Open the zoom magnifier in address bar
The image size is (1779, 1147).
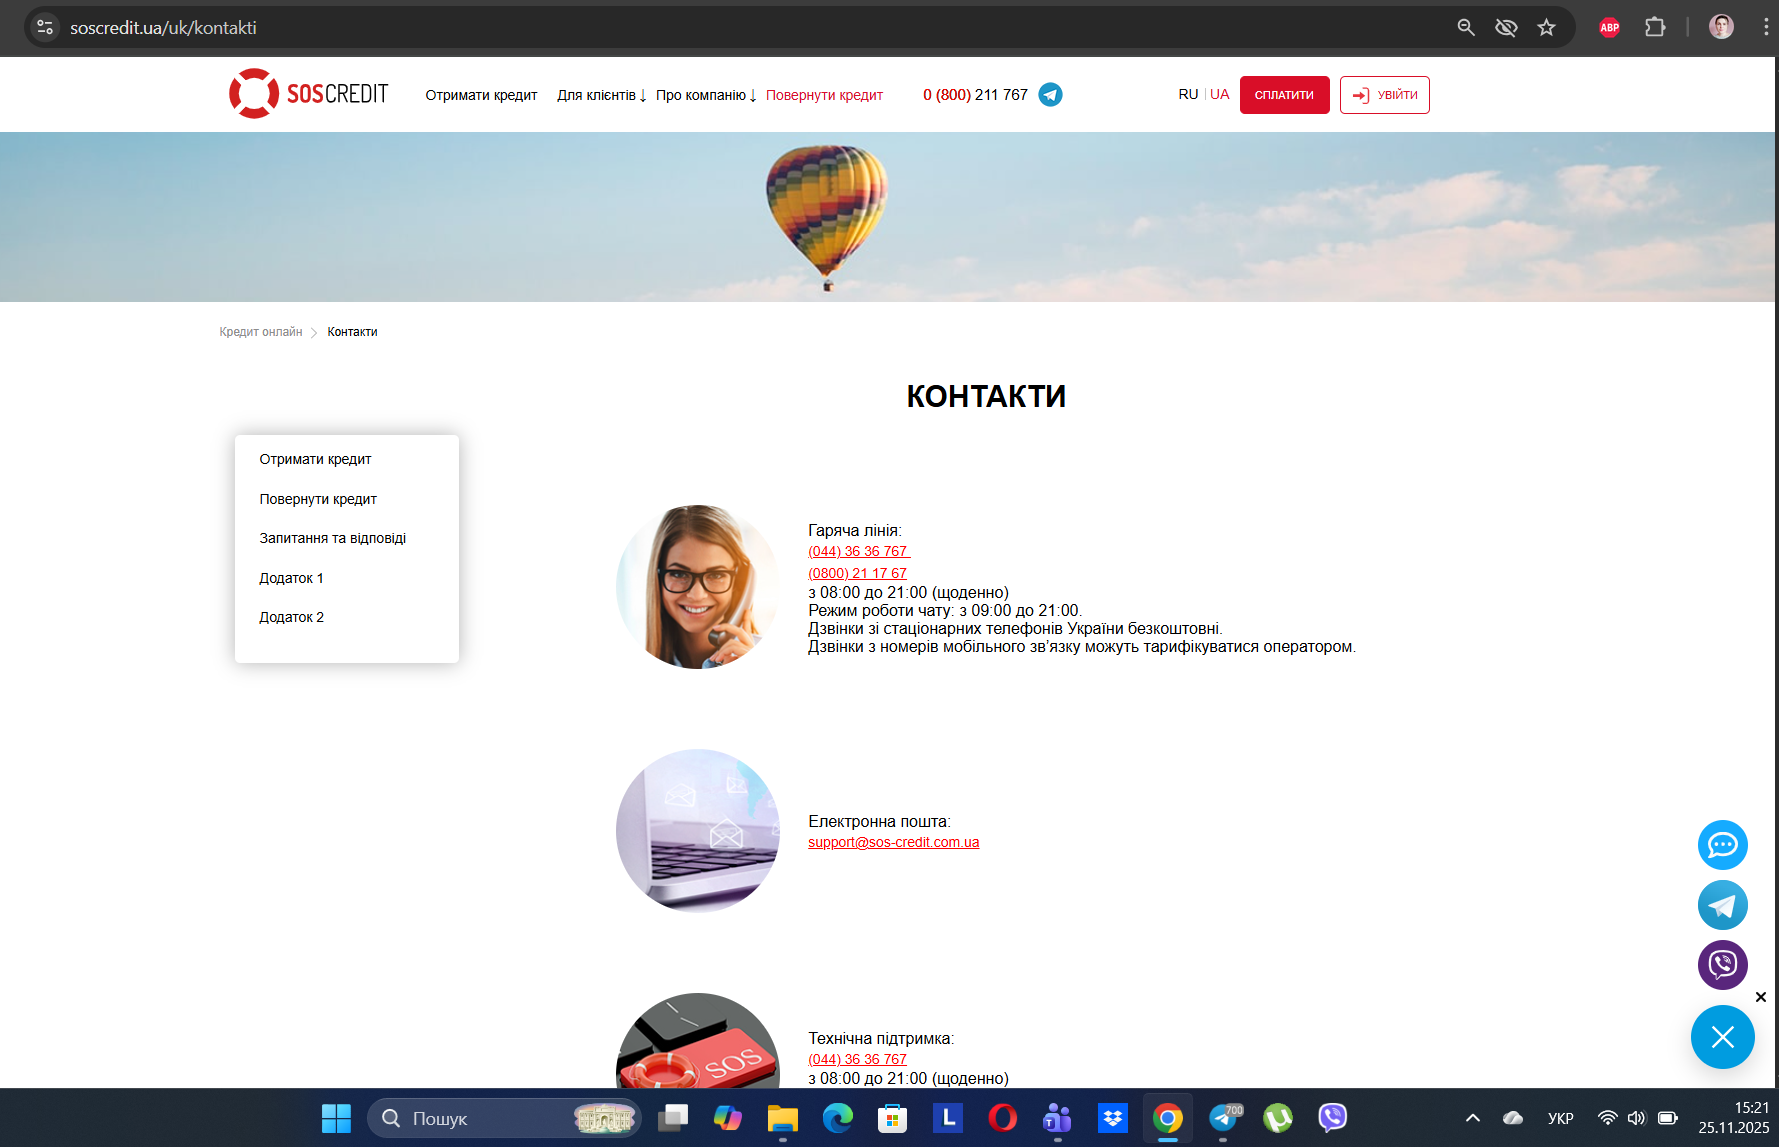[x=1466, y=27]
